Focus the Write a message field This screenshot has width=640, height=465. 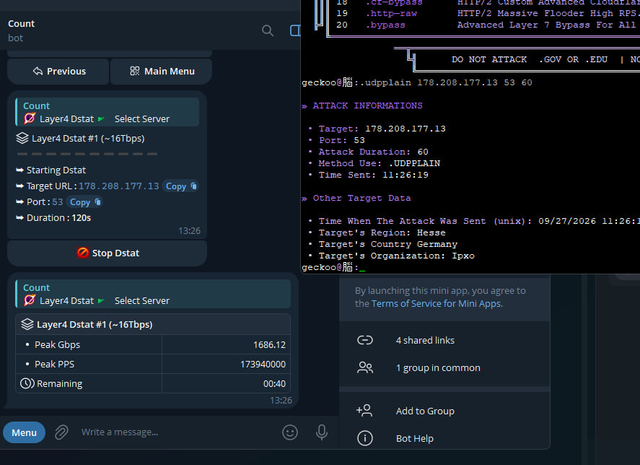pyautogui.click(x=176, y=432)
